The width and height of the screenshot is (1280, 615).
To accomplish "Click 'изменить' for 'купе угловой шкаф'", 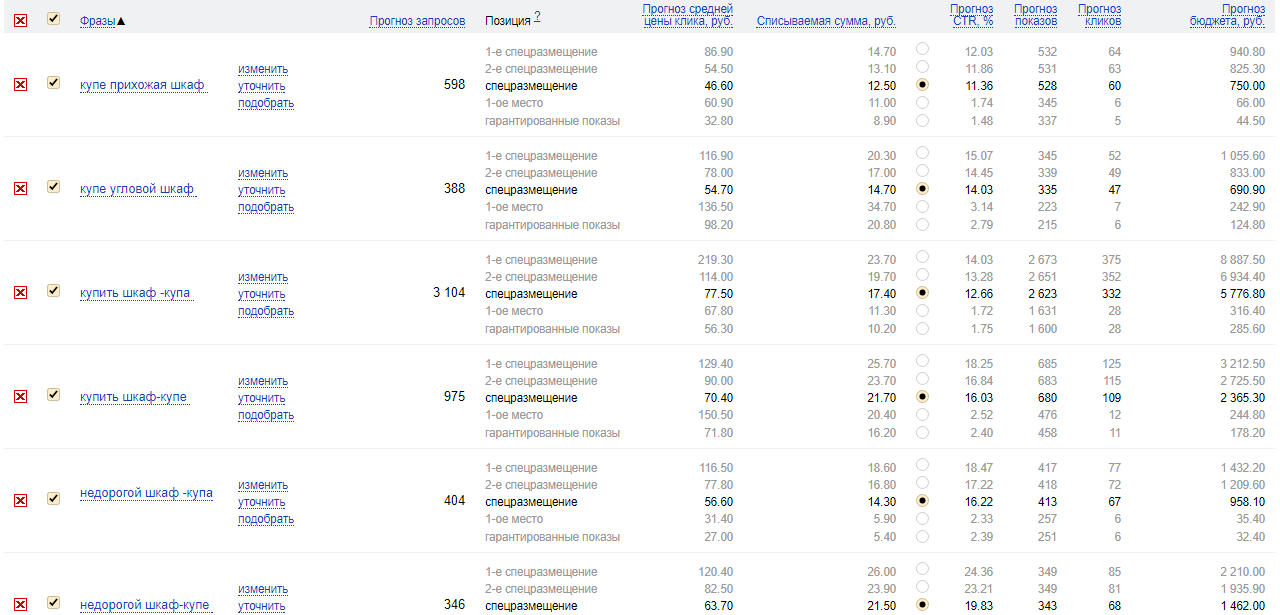I will click(x=263, y=173).
